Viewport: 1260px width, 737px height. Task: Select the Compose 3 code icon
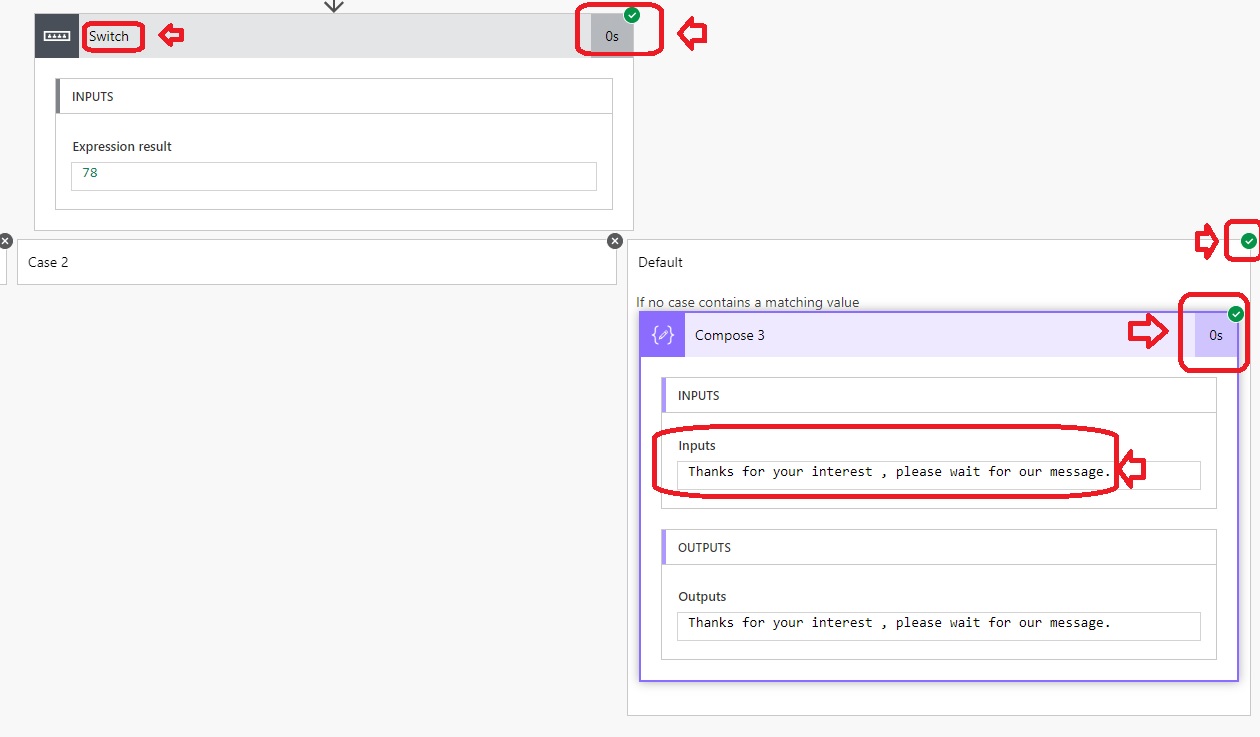(x=662, y=334)
